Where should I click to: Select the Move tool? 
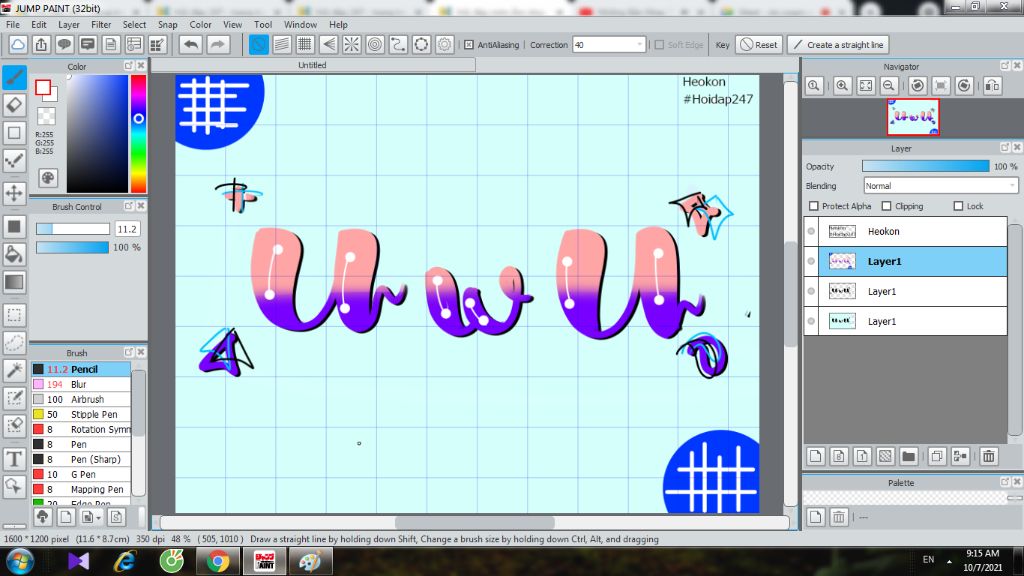pyautogui.click(x=14, y=193)
